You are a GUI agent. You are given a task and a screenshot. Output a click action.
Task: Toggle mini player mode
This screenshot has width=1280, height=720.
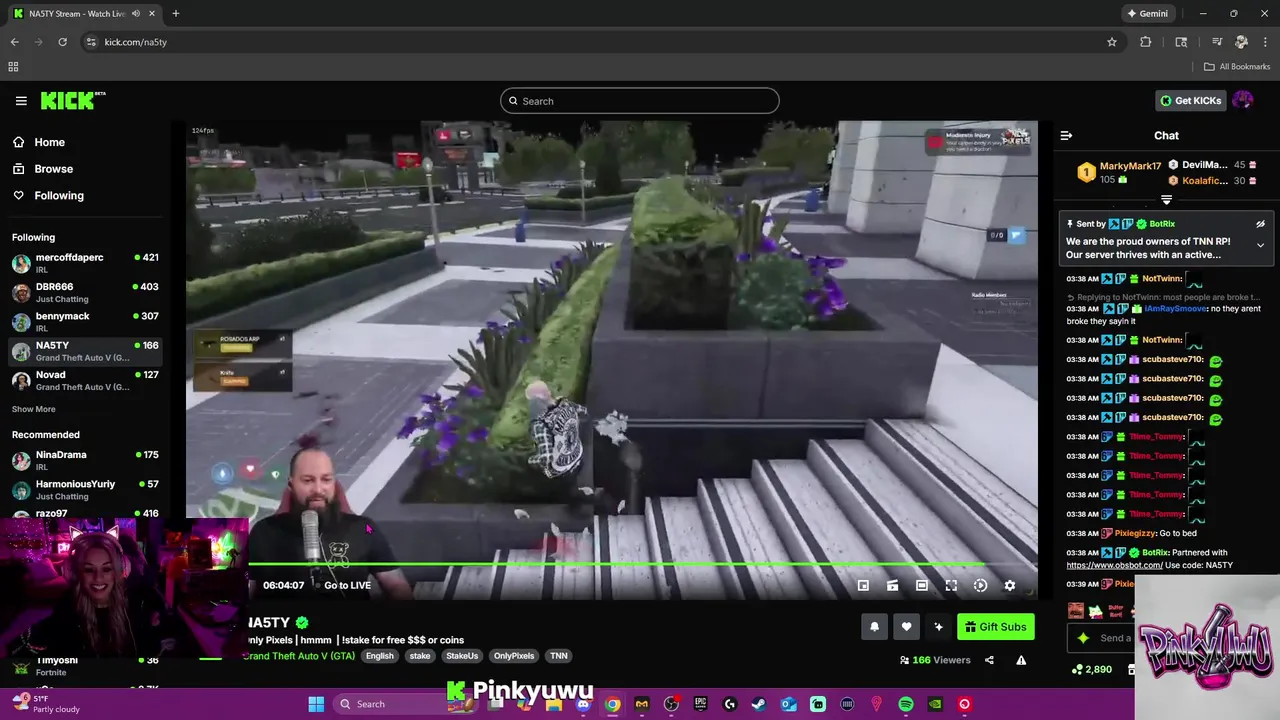(x=863, y=586)
